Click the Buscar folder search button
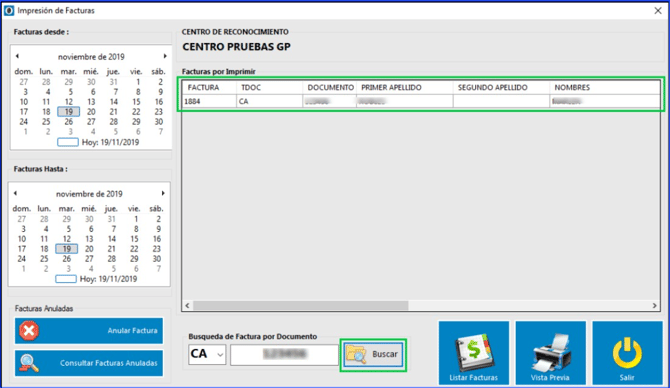This screenshot has height=388, width=670. pos(373,354)
